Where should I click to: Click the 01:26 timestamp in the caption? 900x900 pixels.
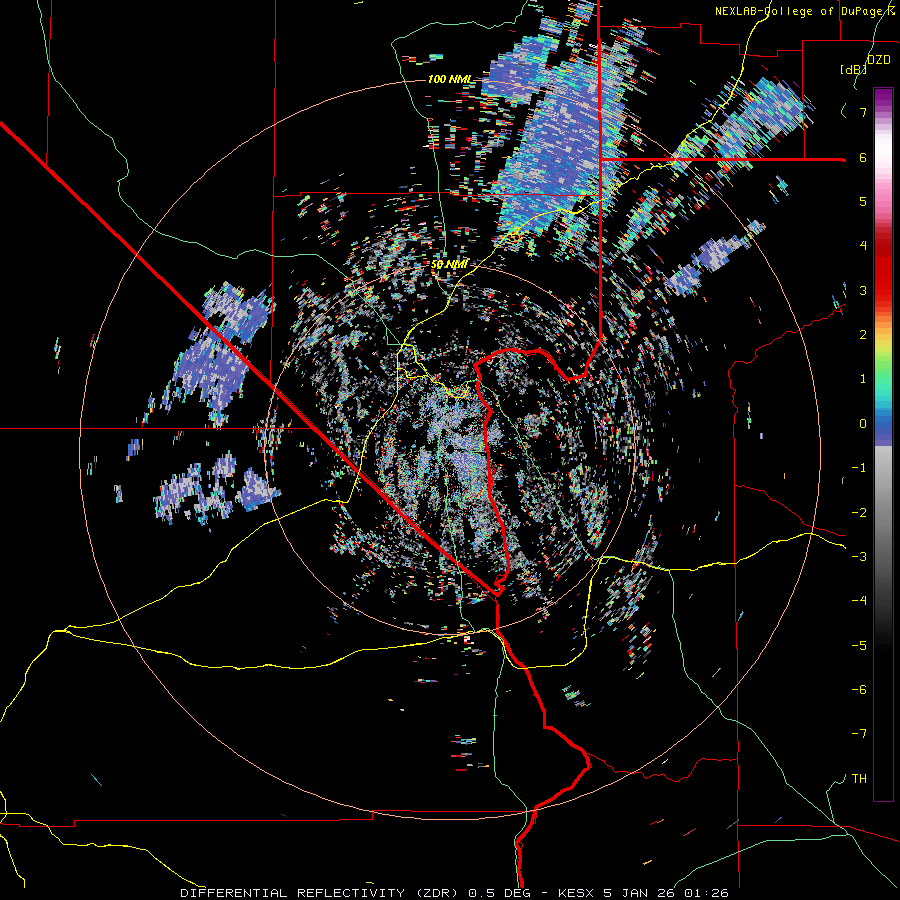(707, 893)
